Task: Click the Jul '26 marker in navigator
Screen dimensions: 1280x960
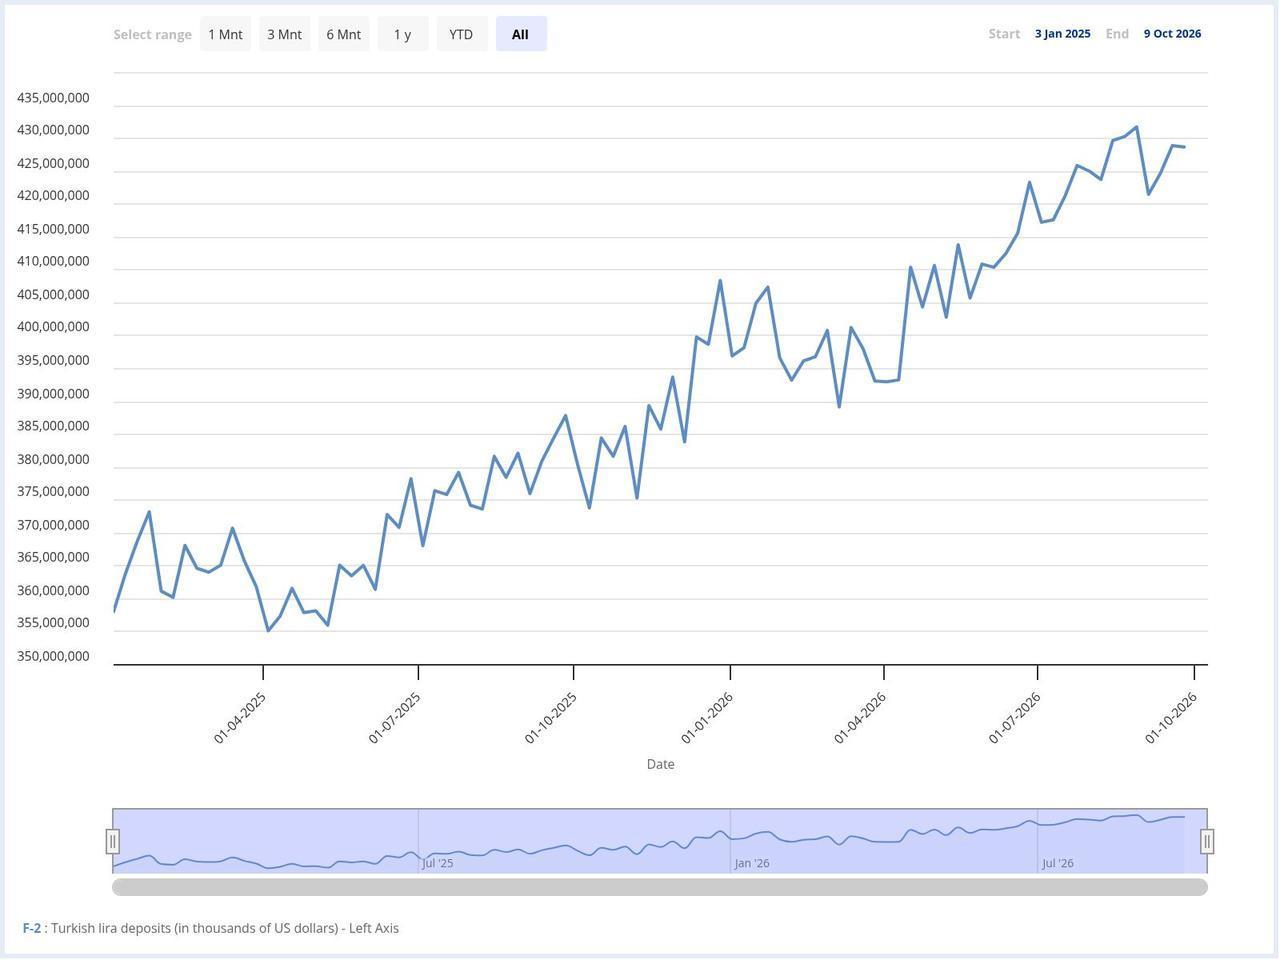Action: click(x=1058, y=863)
